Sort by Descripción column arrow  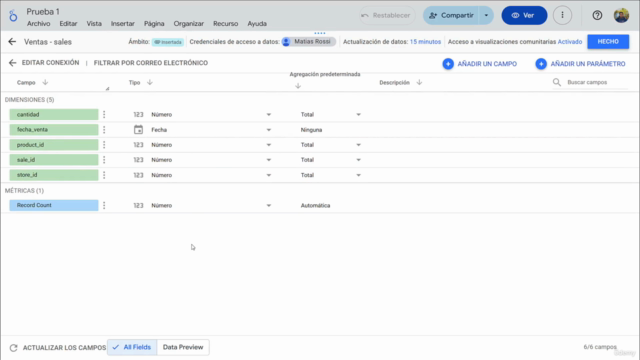point(419,82)
